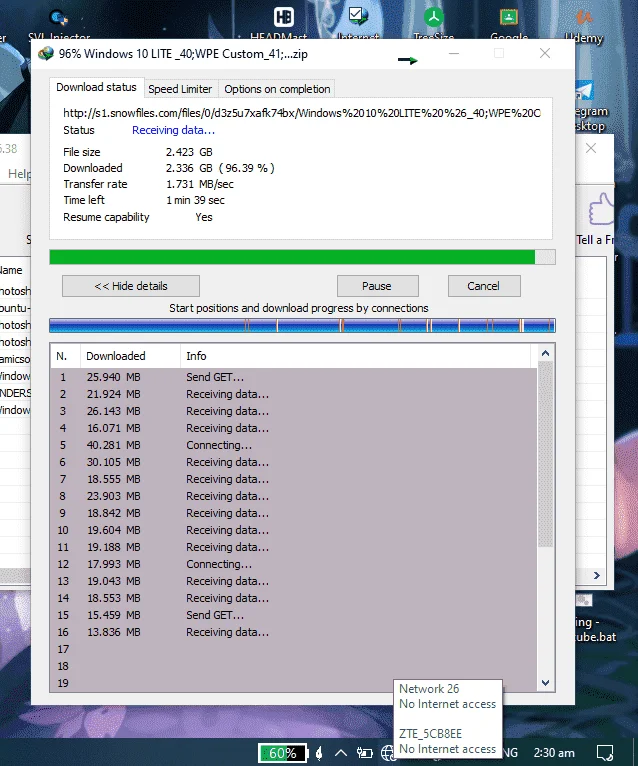
Task: Click the Name column header in background window
Action: [11, 270]
